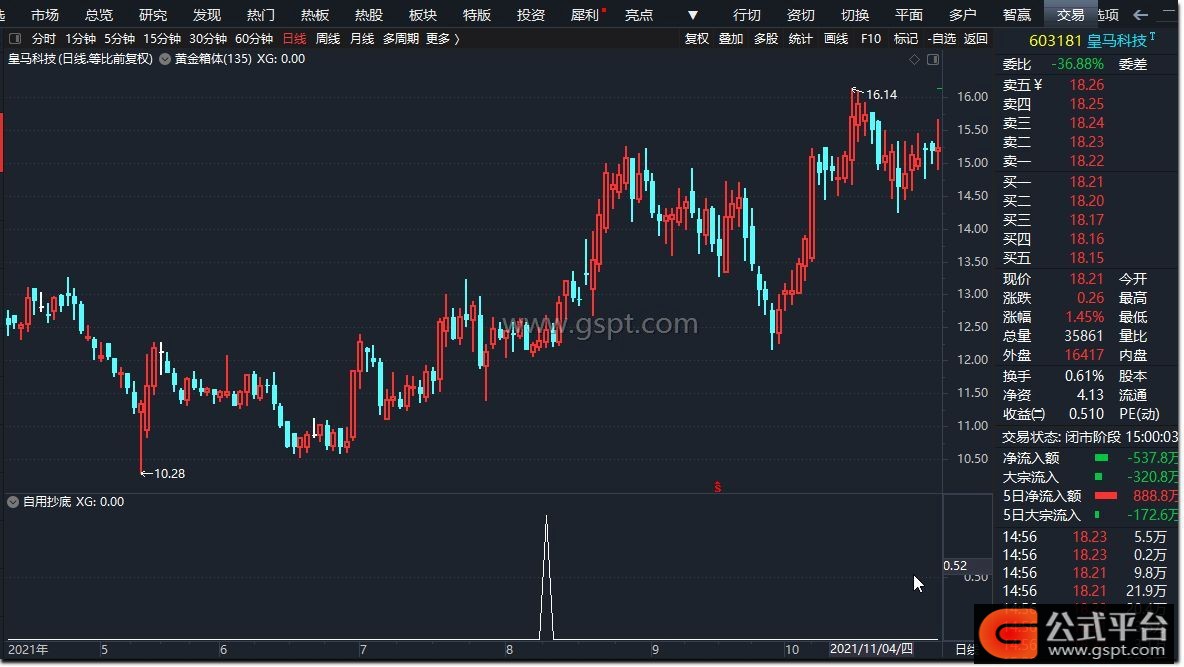1184x667 pixels.
Task: Open F10 company information
Action: click(871, 39)
